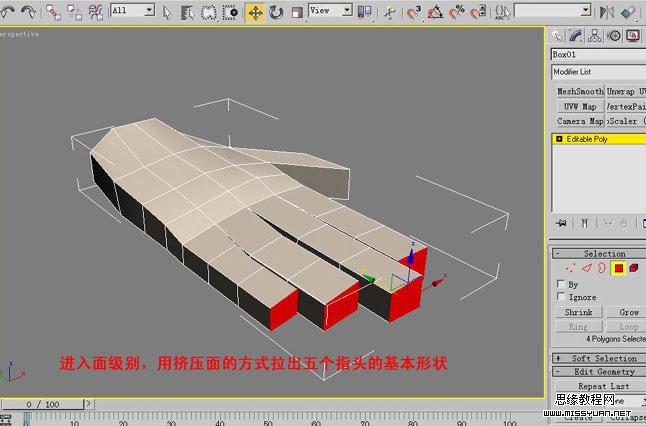The height and width of the screenshot is (426, 646).
Task: Click the Undo arrow icon
Action: pos(7,12)
